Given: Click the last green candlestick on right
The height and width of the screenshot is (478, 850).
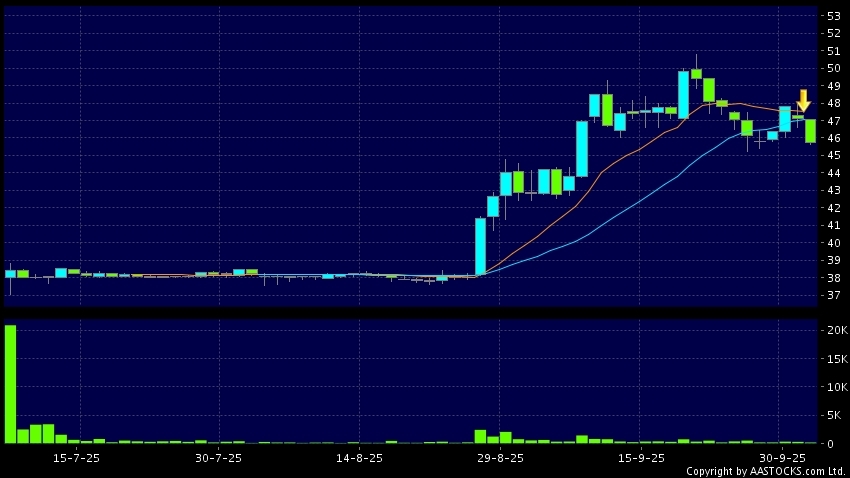Looking at the screenshot, I should pos(810,131).
